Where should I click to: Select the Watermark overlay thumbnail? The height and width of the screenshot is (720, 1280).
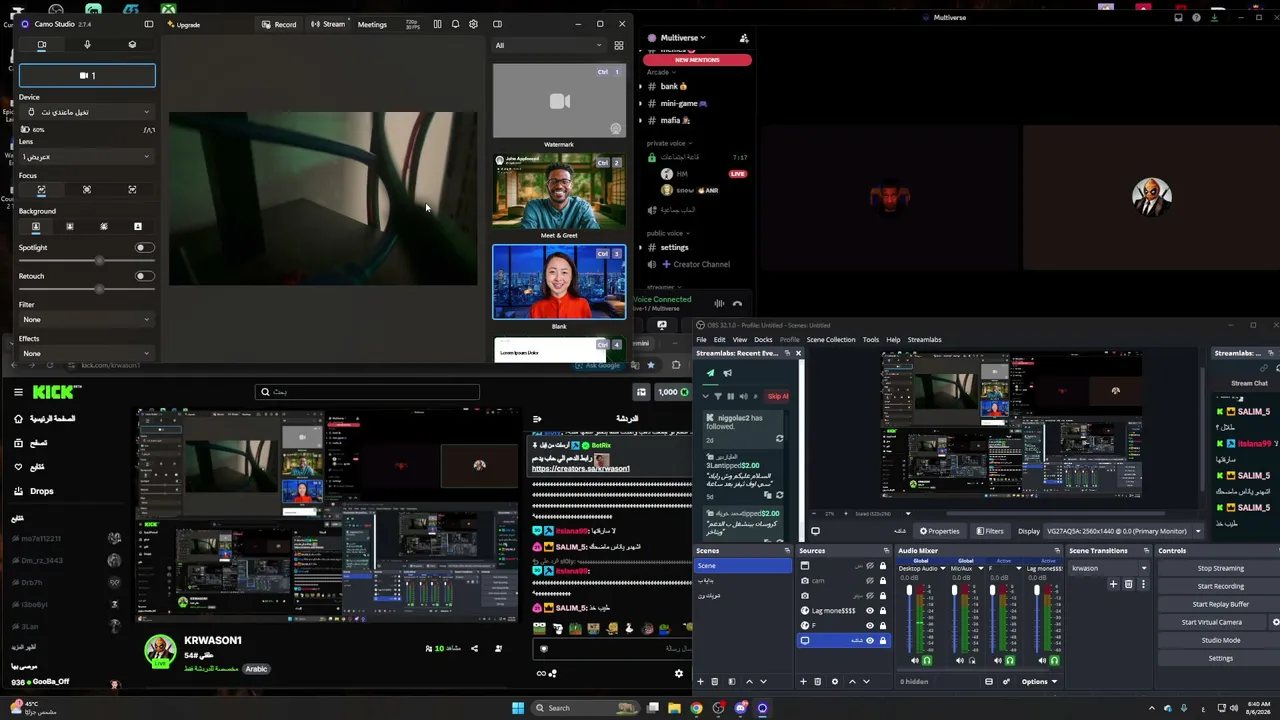tap(559, 101)
